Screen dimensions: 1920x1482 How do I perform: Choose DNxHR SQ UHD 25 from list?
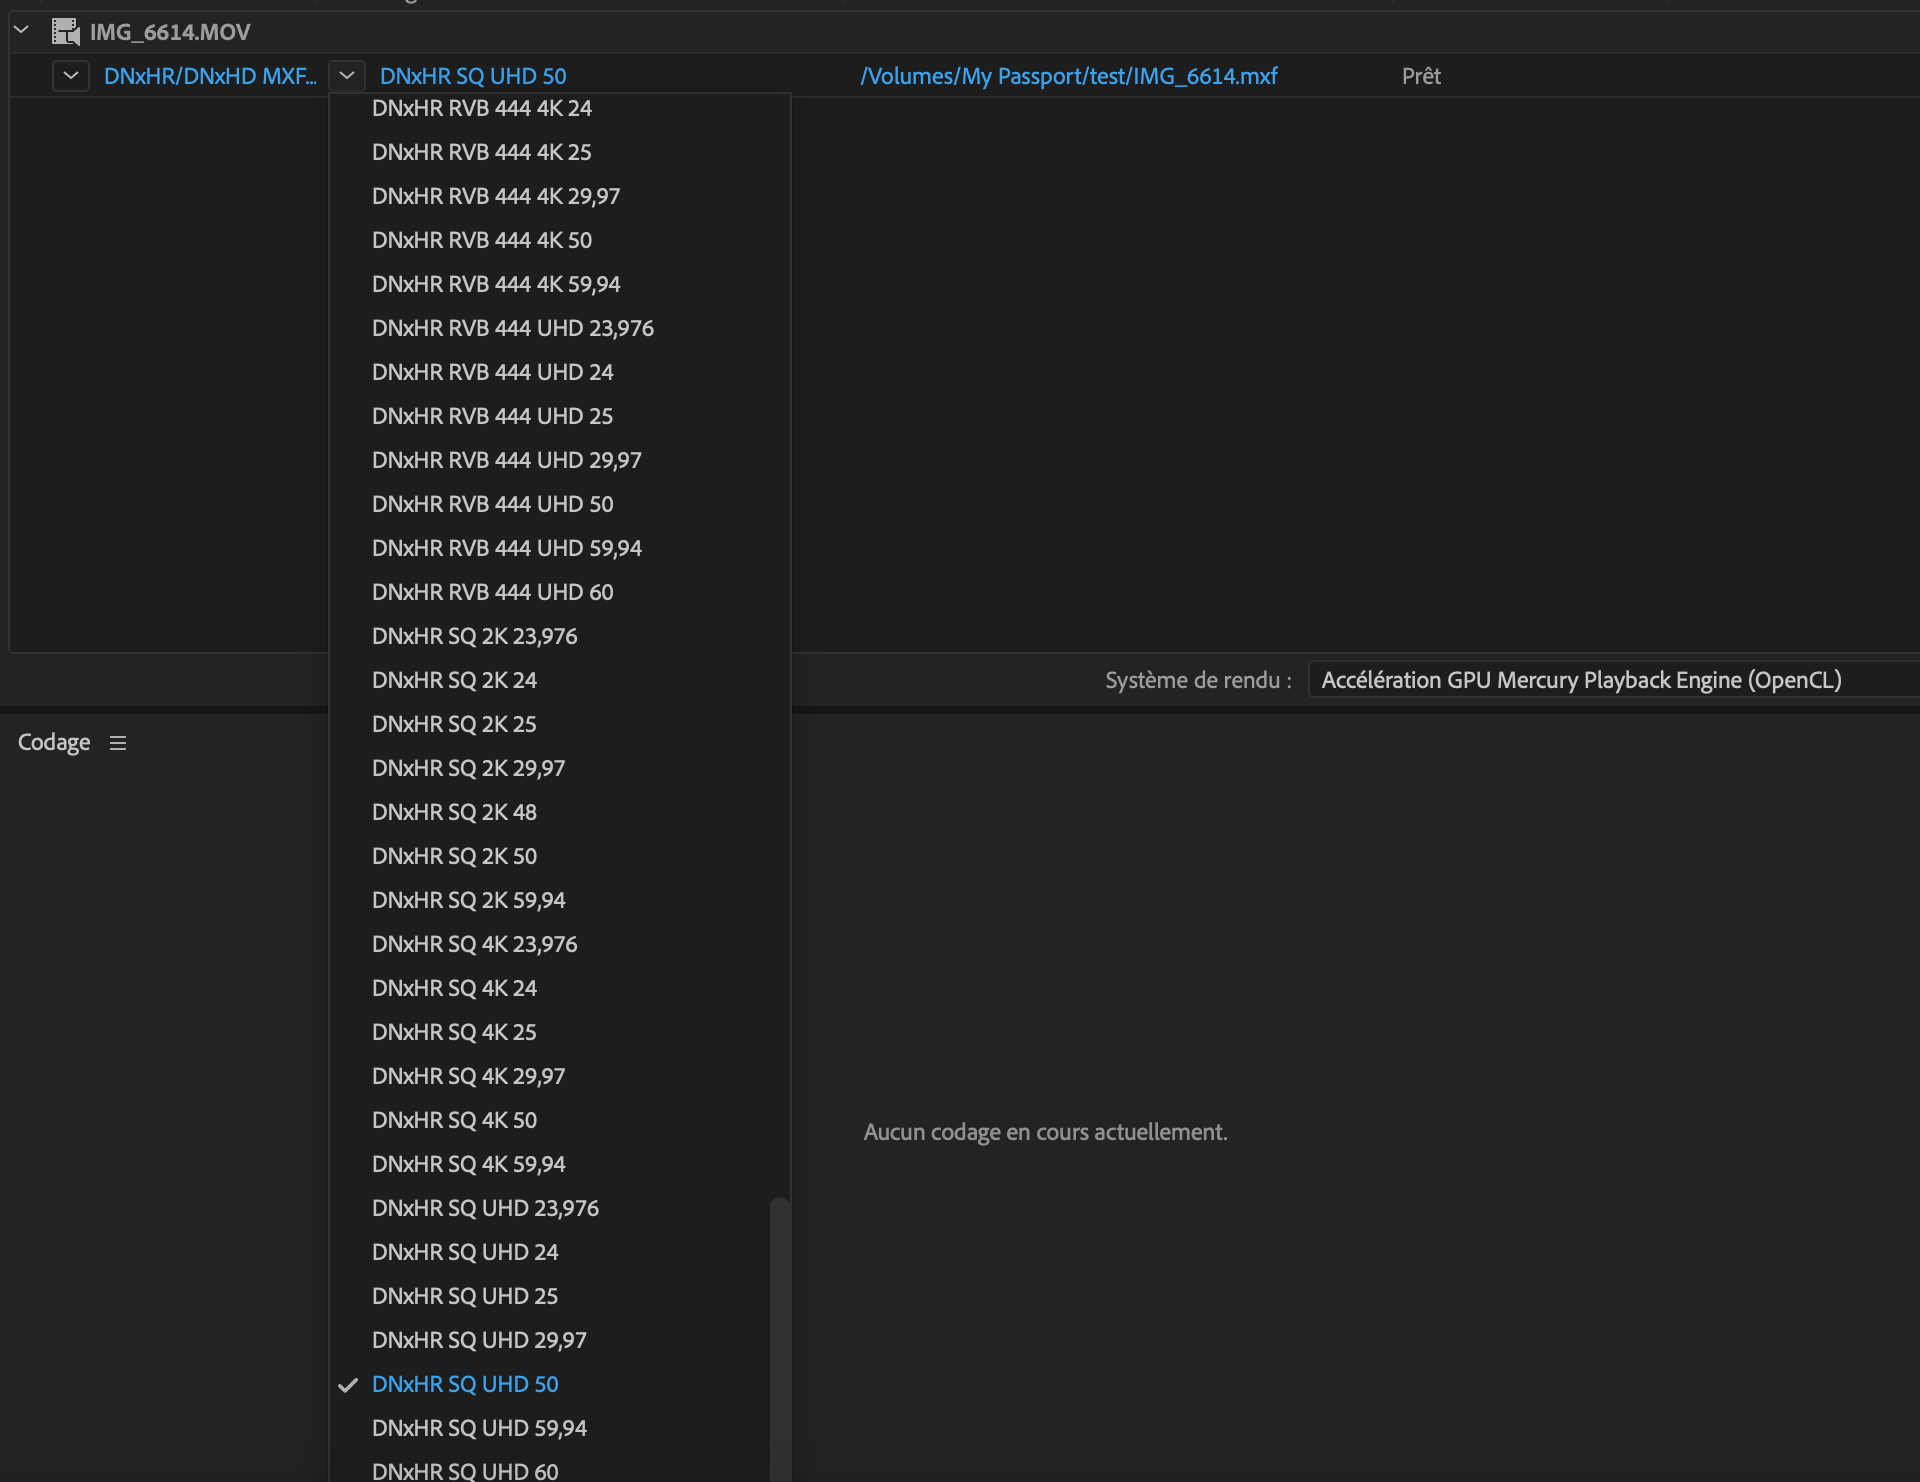[x=464, y=1296]
